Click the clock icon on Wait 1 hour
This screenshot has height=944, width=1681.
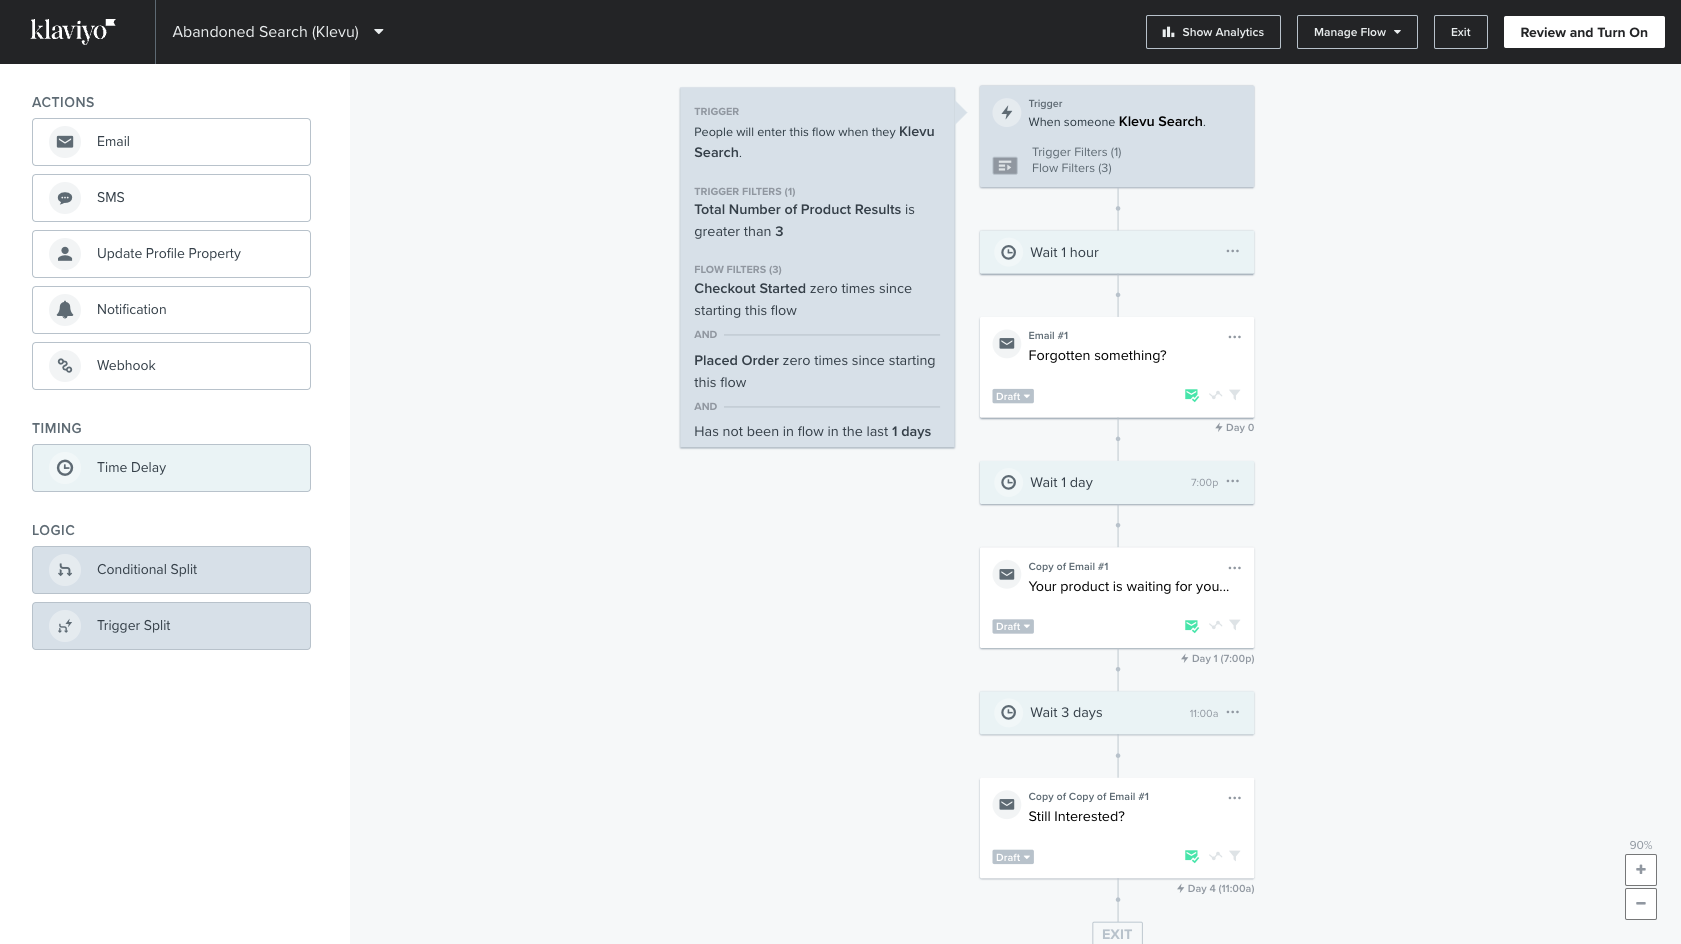coord(1009,253)
